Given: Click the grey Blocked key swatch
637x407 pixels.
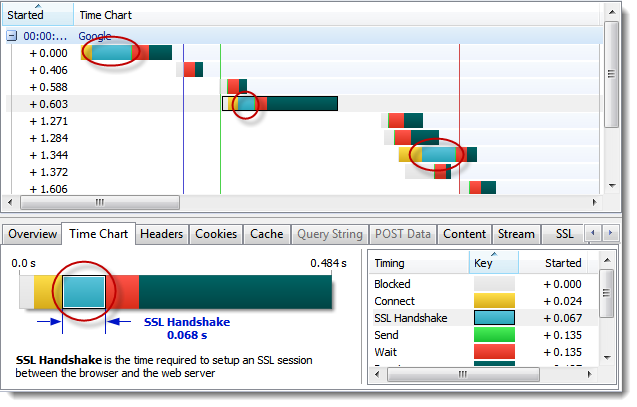Looking at the screenshot, I should click(494, 284).
